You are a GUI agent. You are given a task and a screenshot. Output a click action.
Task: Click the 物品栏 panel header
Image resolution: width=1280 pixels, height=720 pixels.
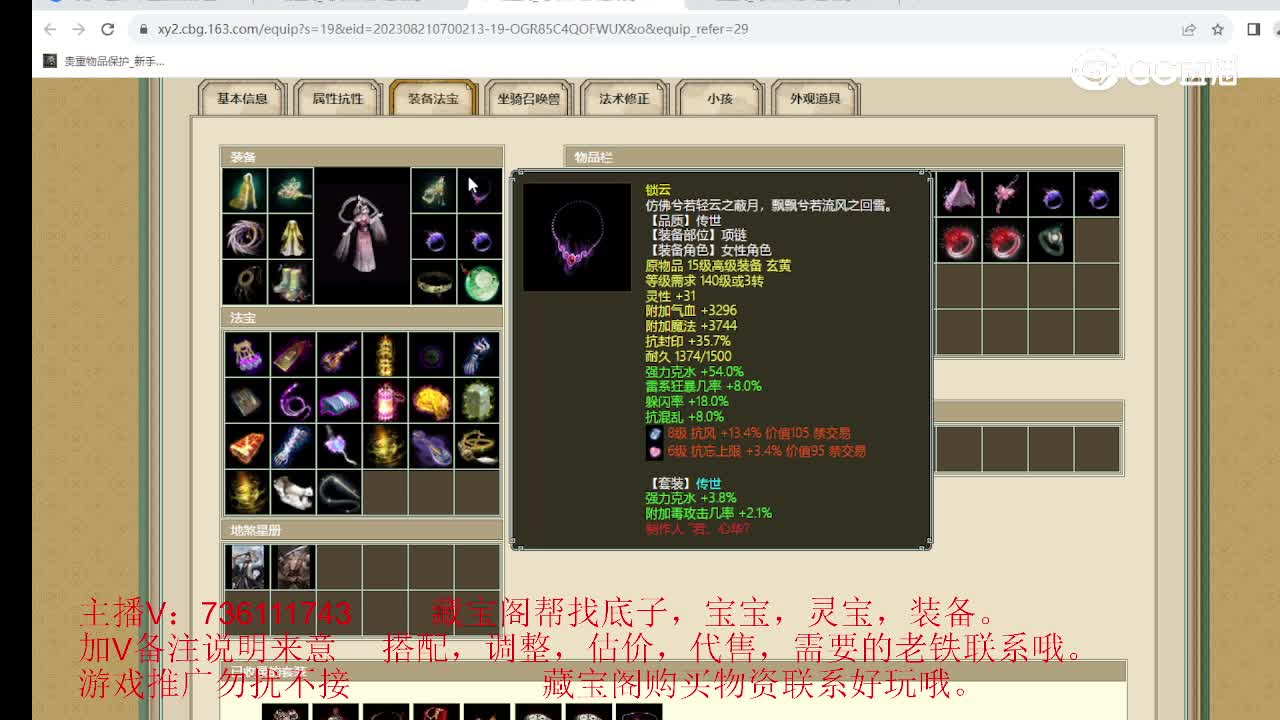coord(844,157)
